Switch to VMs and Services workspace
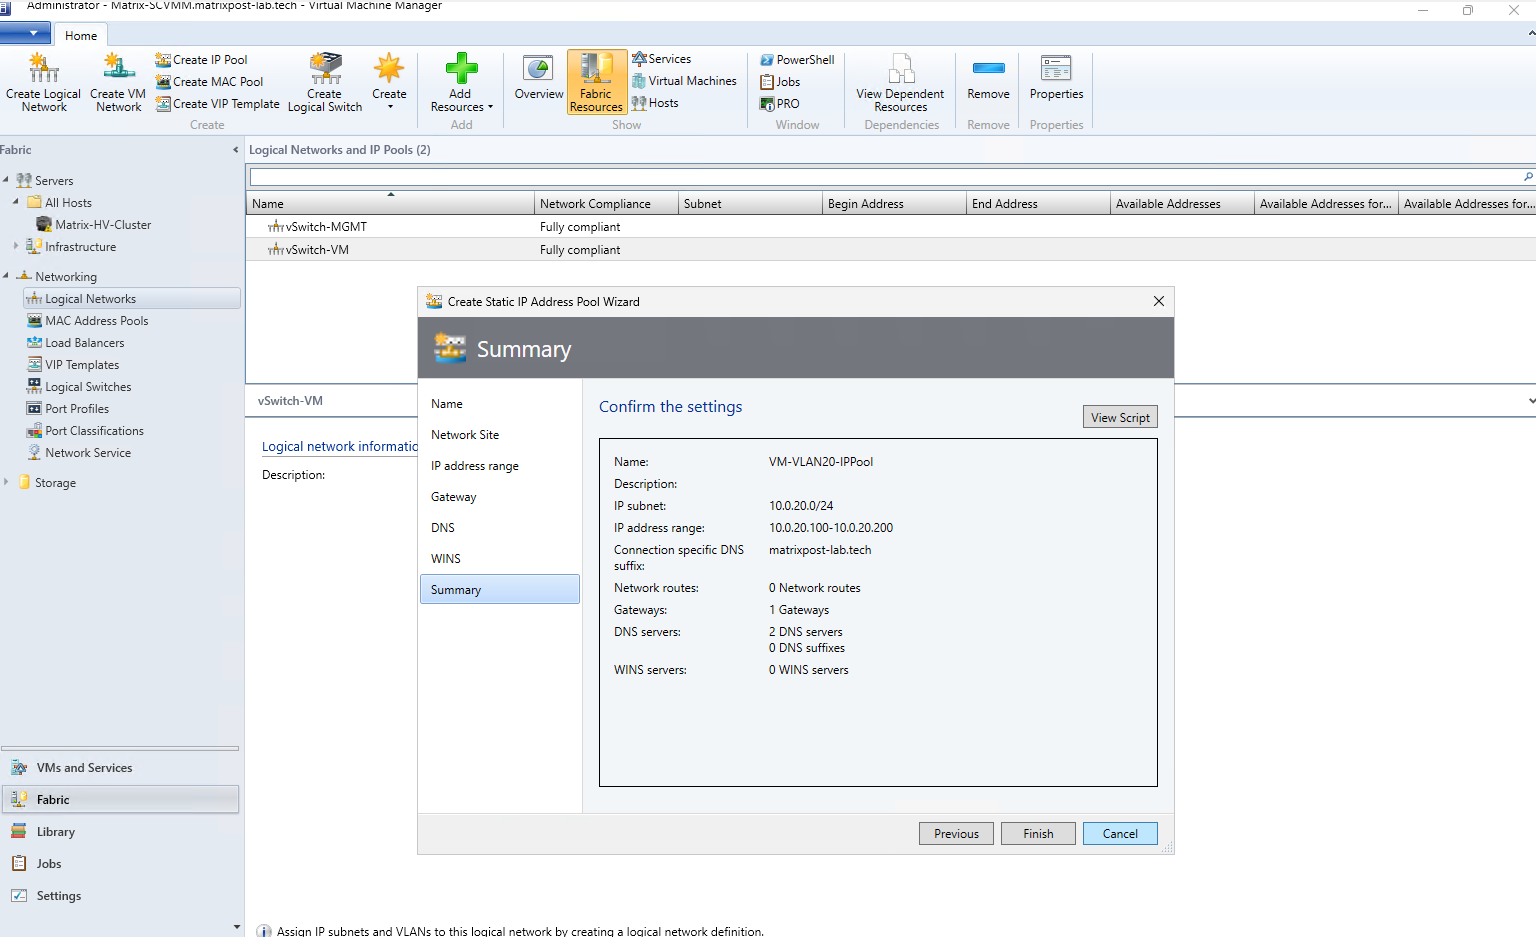The height and width of the screenshot is (937, 1536). pyautogui.click(x=120, y=768)
